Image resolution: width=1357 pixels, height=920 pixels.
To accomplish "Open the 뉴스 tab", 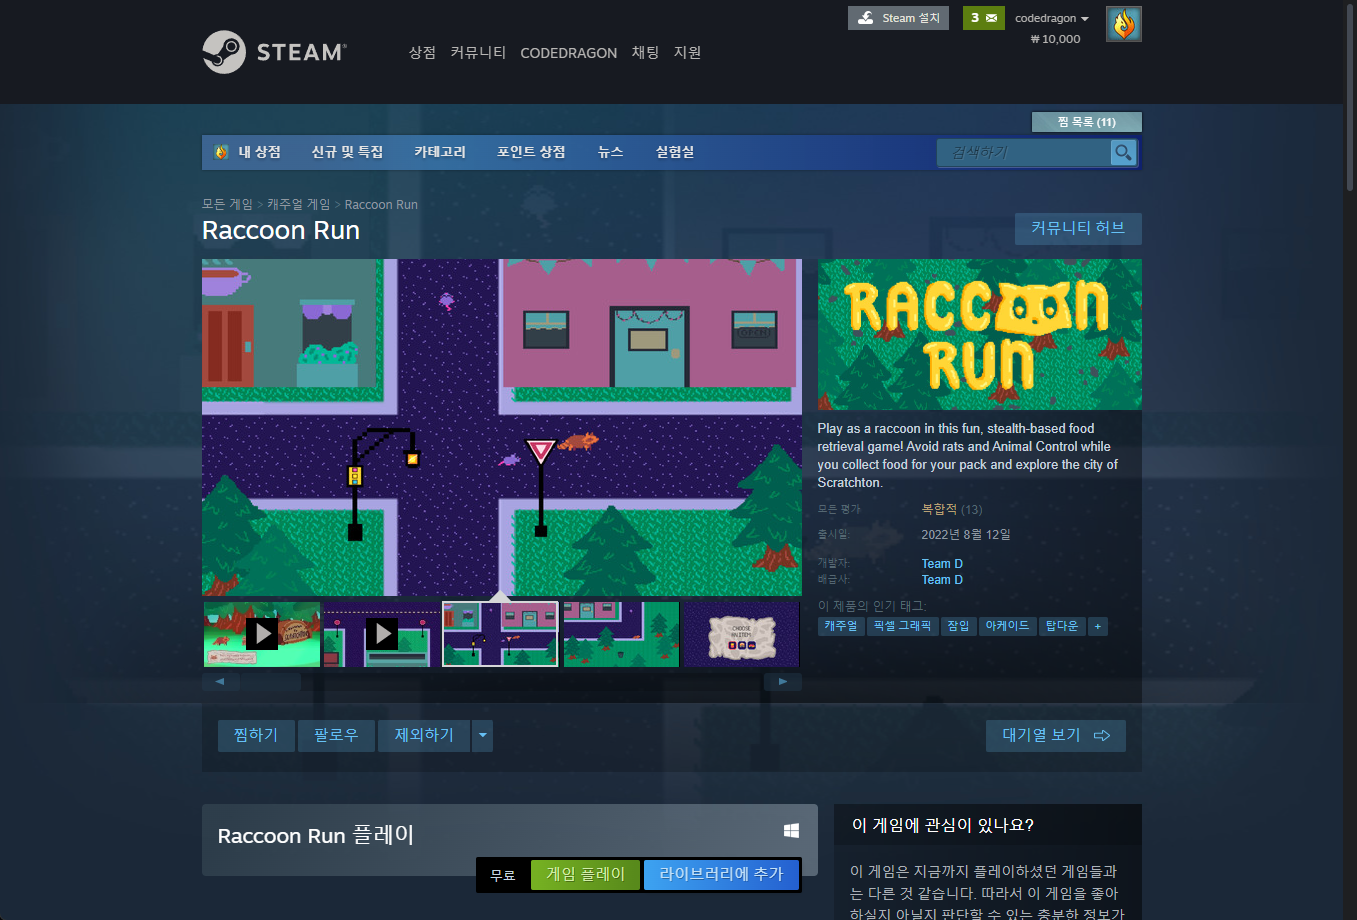I will 610,152.
